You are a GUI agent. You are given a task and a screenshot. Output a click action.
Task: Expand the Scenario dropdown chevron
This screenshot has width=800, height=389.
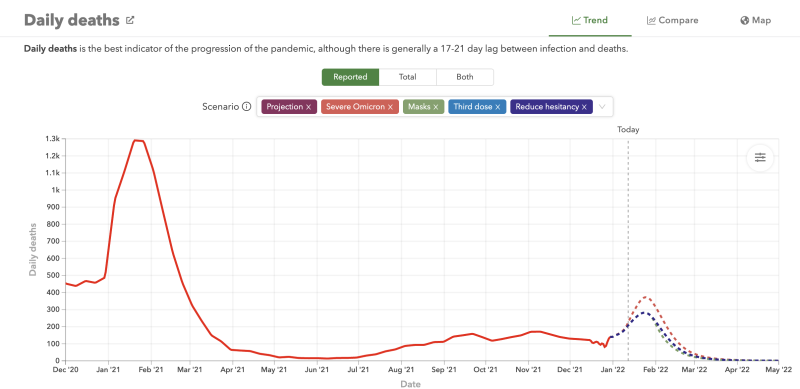click(x=602, y=107)
